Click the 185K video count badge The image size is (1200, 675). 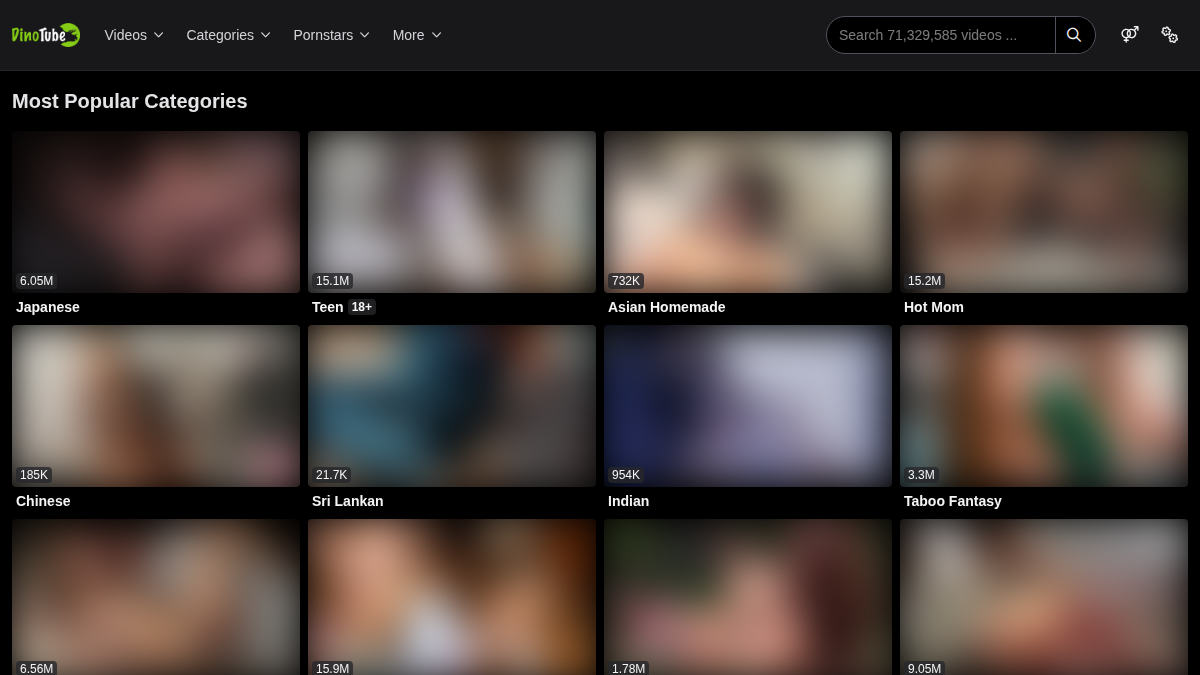[x=34, y=475]
